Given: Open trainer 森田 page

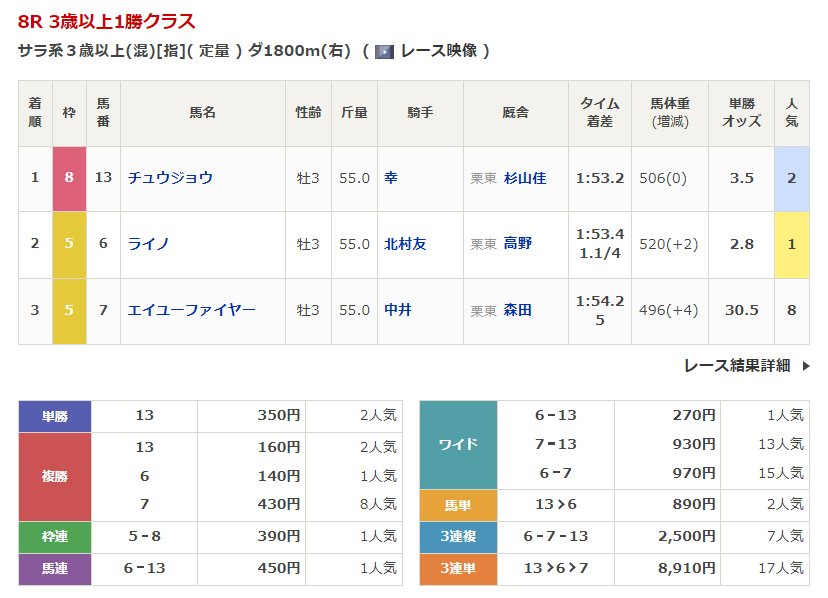Looking at the screenshot, I should (518, 310).
